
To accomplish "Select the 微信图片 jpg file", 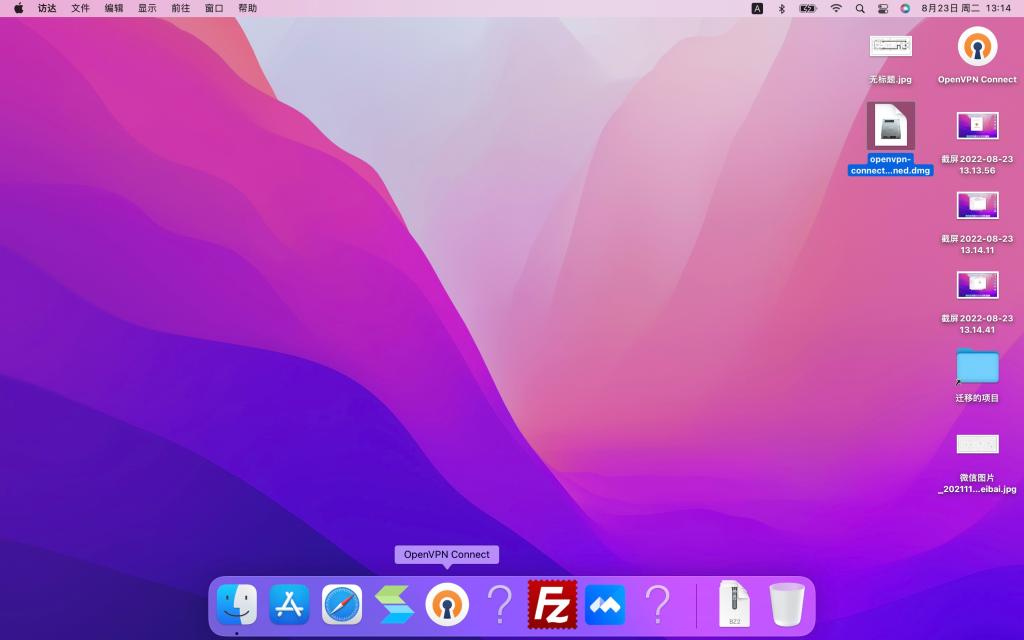I will pyautogui.click(x=977, y=444).
